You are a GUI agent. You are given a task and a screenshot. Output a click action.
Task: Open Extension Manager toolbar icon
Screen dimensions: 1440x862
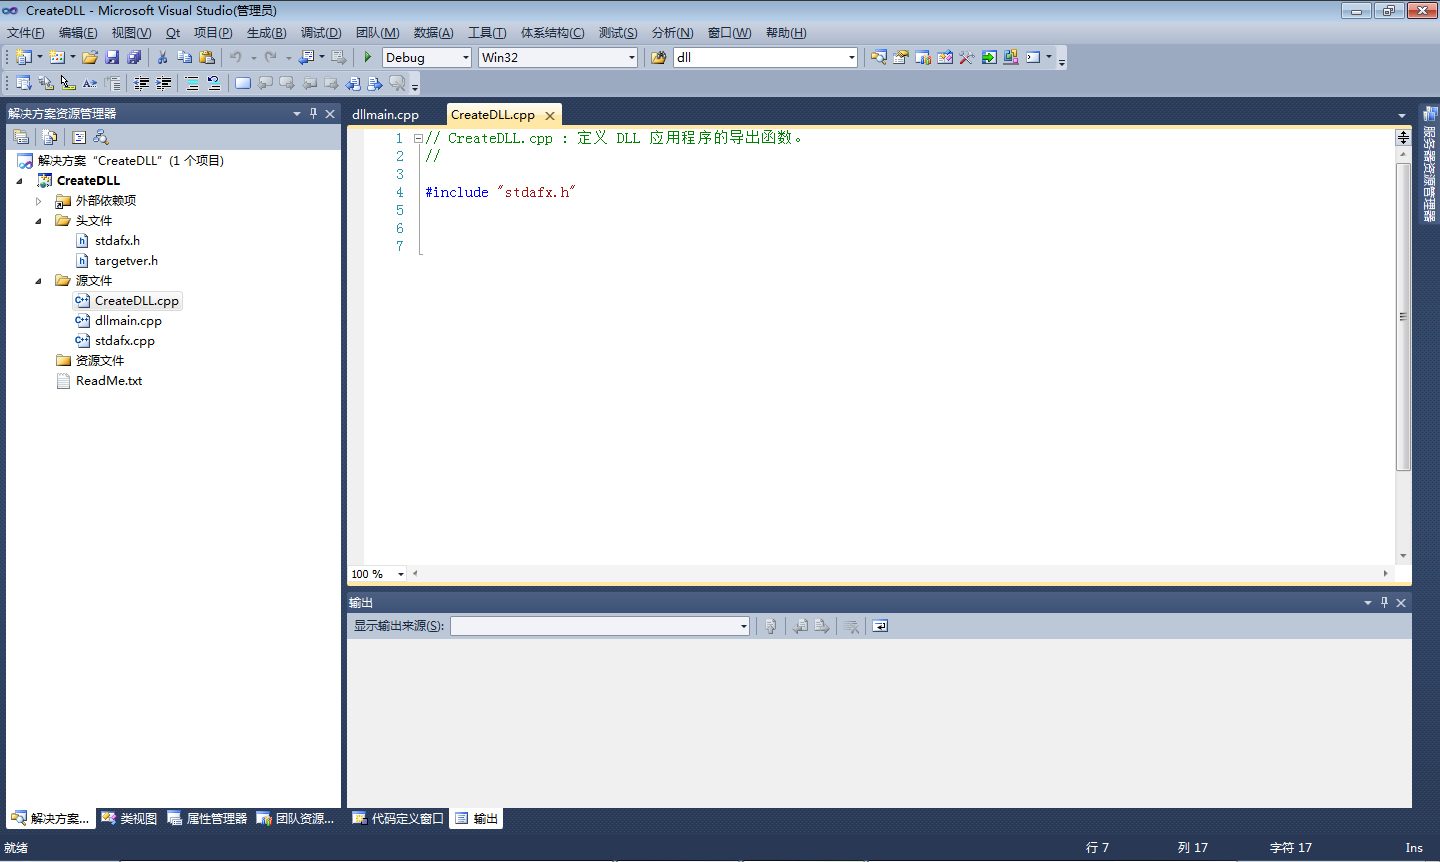[1011, 57]
